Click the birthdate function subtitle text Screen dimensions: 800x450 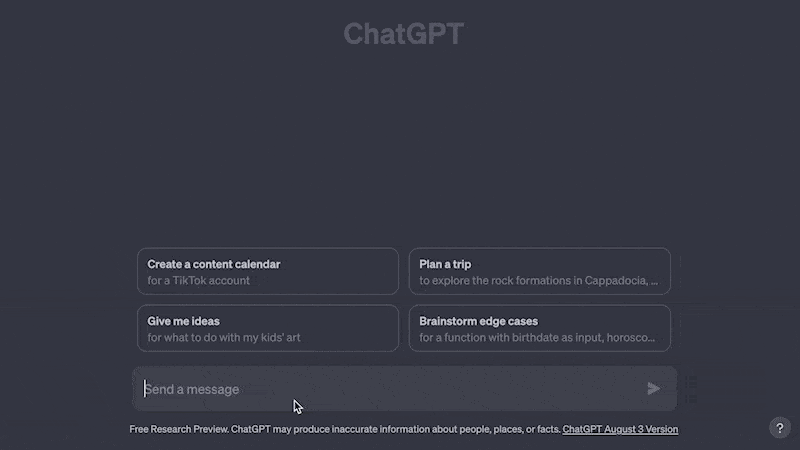click(x=537, y=338)
